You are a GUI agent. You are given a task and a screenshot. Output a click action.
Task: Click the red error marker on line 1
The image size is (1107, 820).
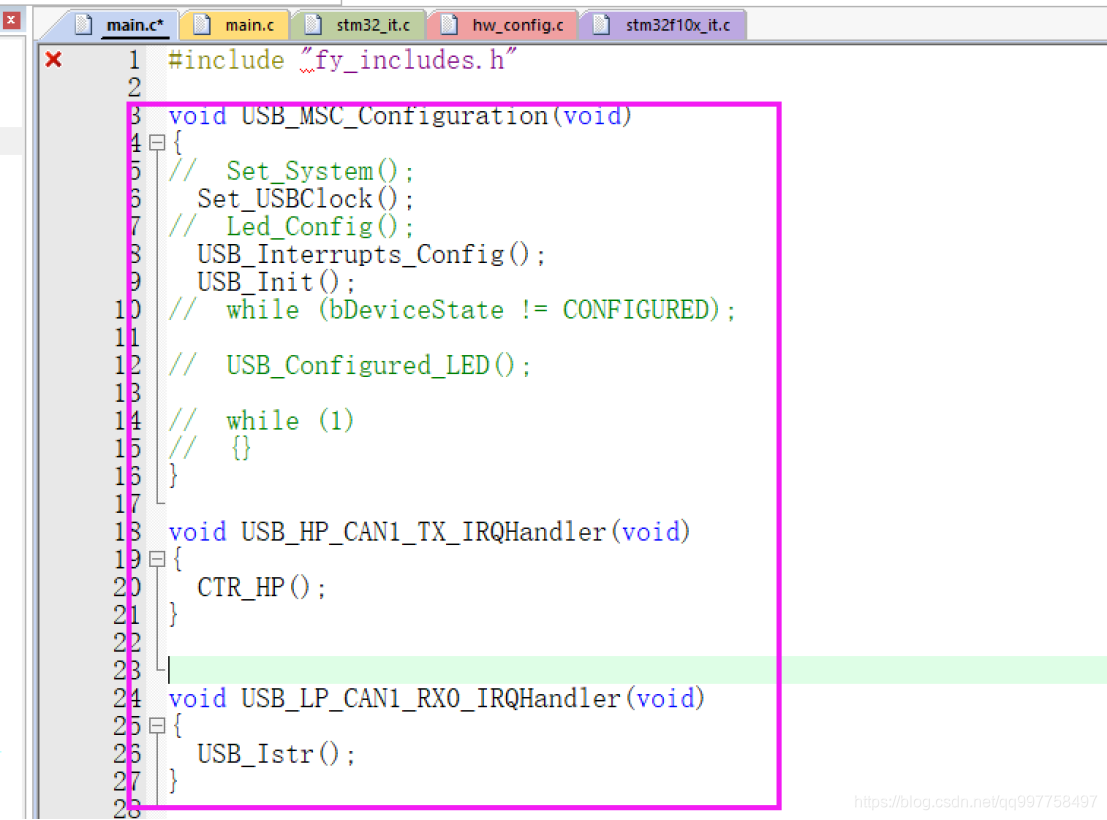[54, 59]
